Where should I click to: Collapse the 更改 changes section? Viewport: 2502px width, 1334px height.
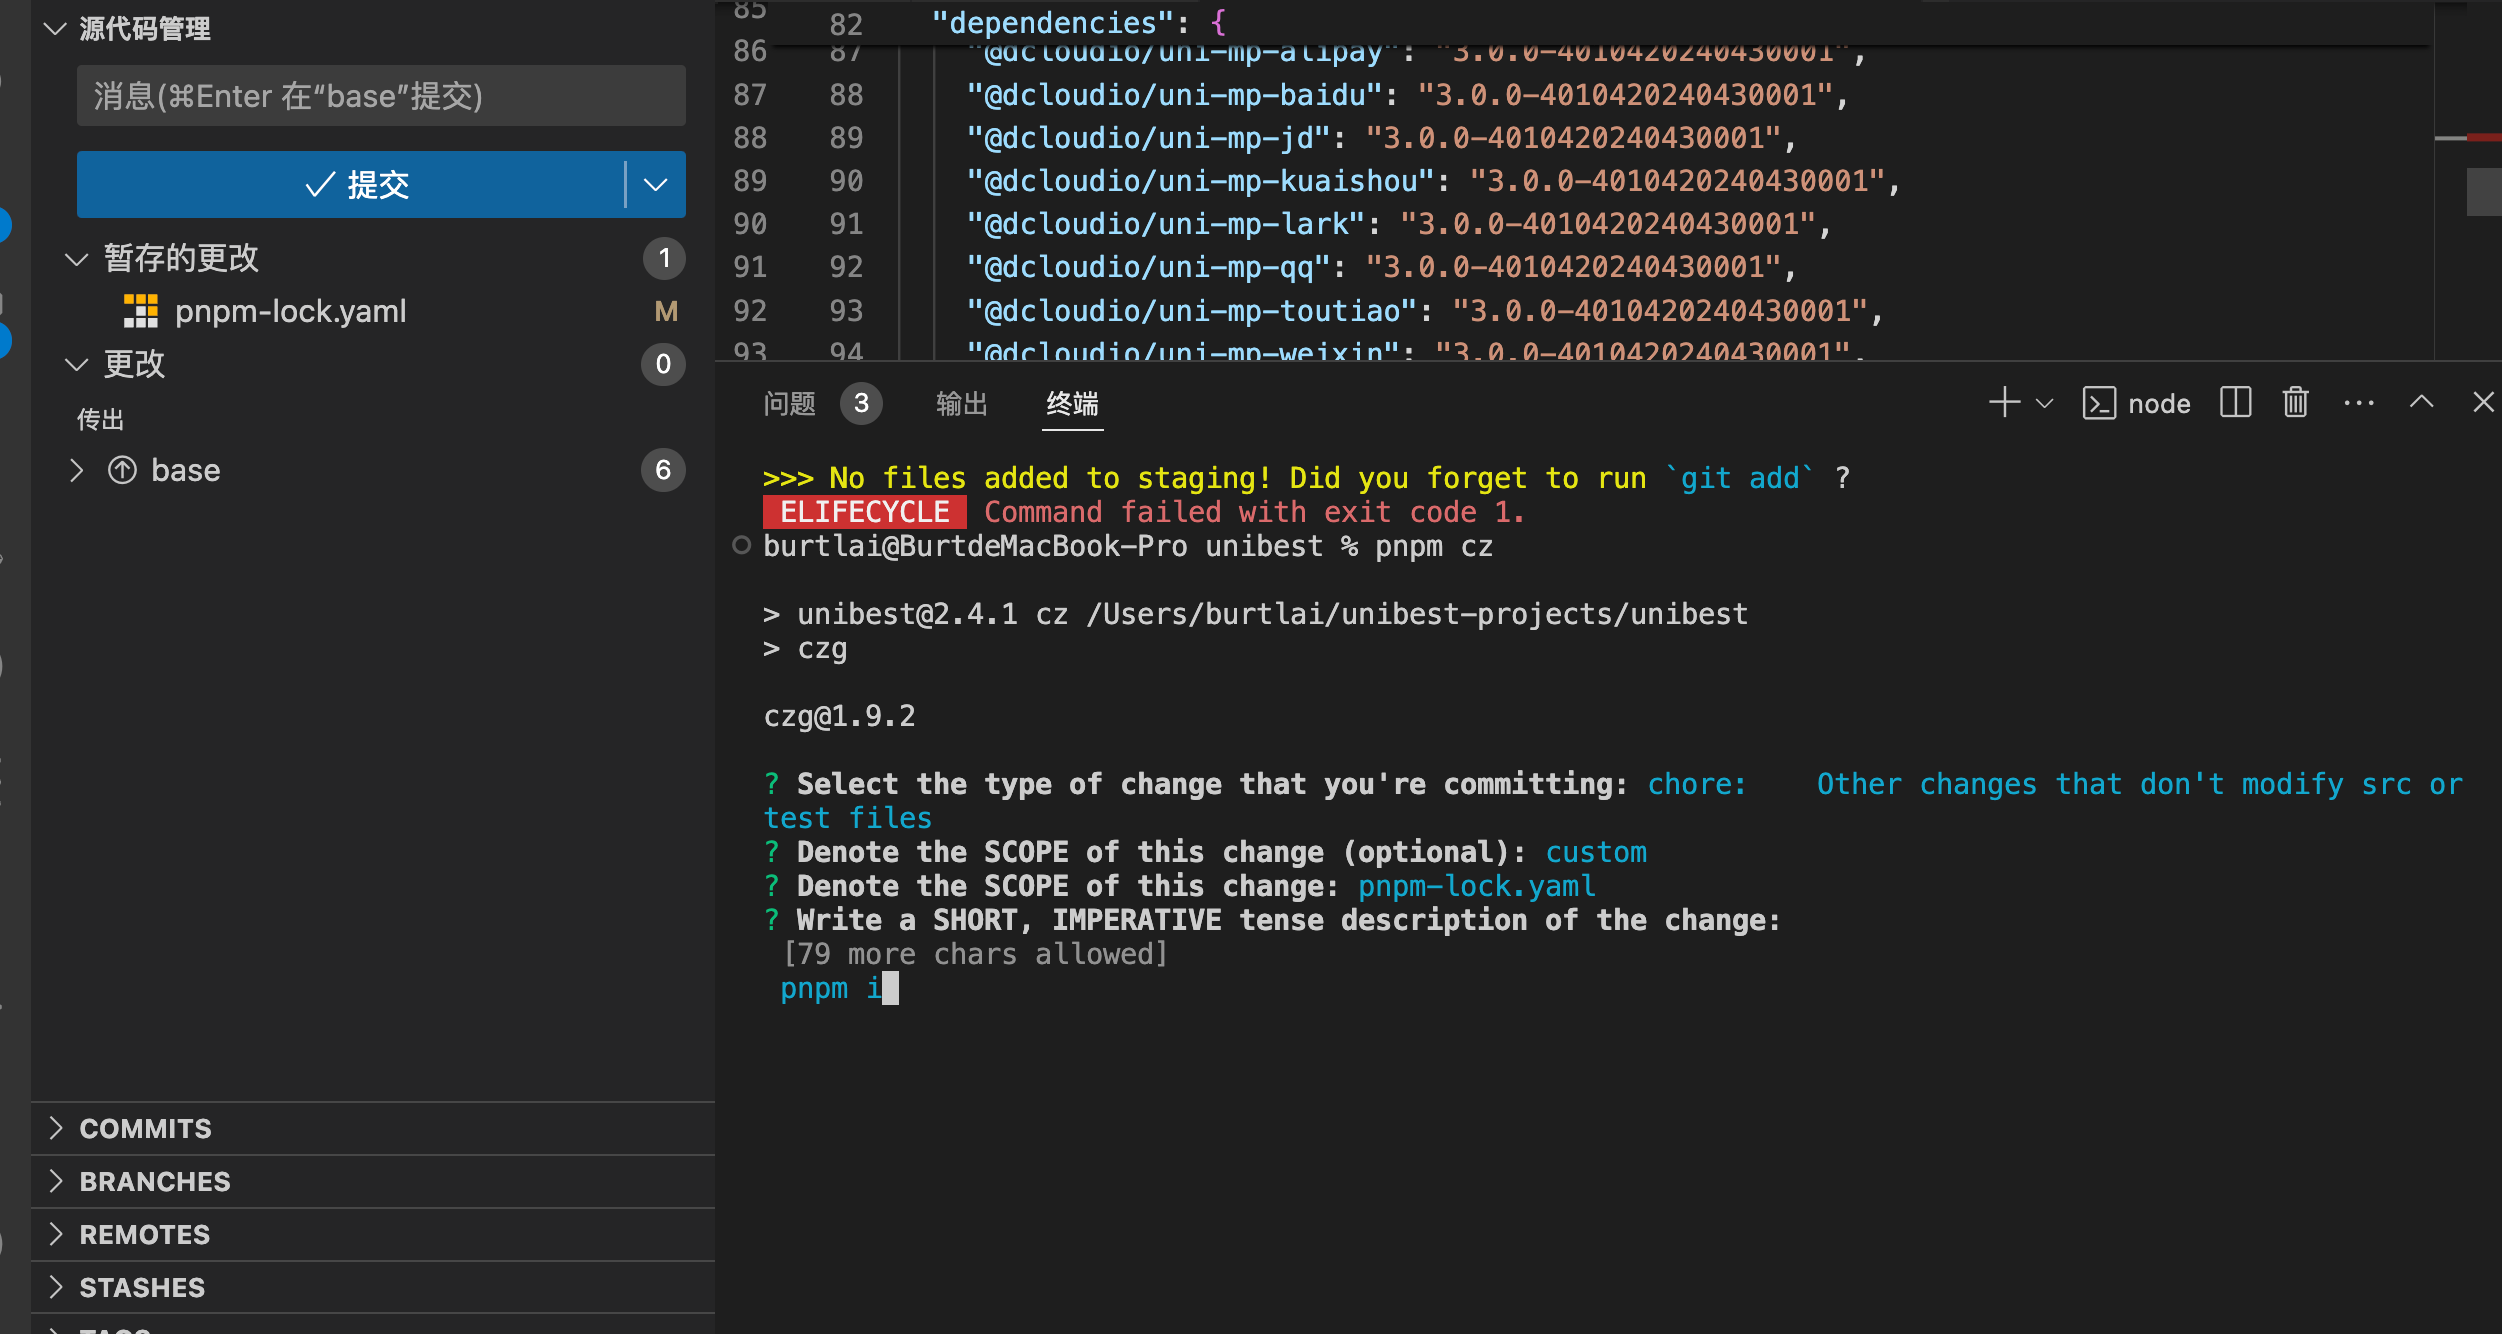pyautogui.click(x=76, y=364)
